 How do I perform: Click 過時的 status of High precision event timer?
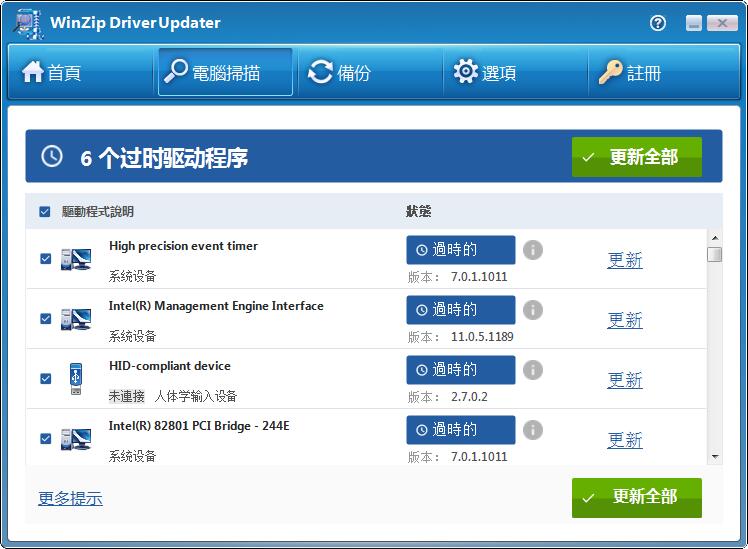(x=461, y=250)
